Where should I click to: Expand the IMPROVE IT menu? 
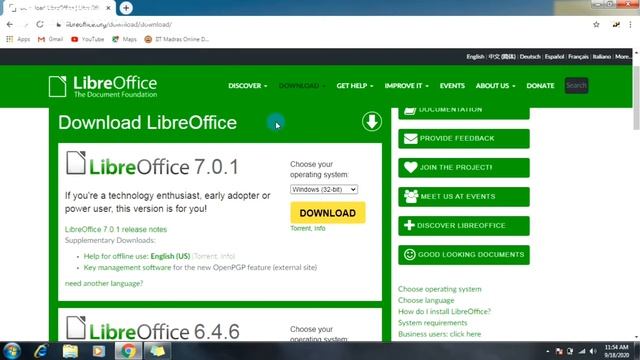point(407,86)
